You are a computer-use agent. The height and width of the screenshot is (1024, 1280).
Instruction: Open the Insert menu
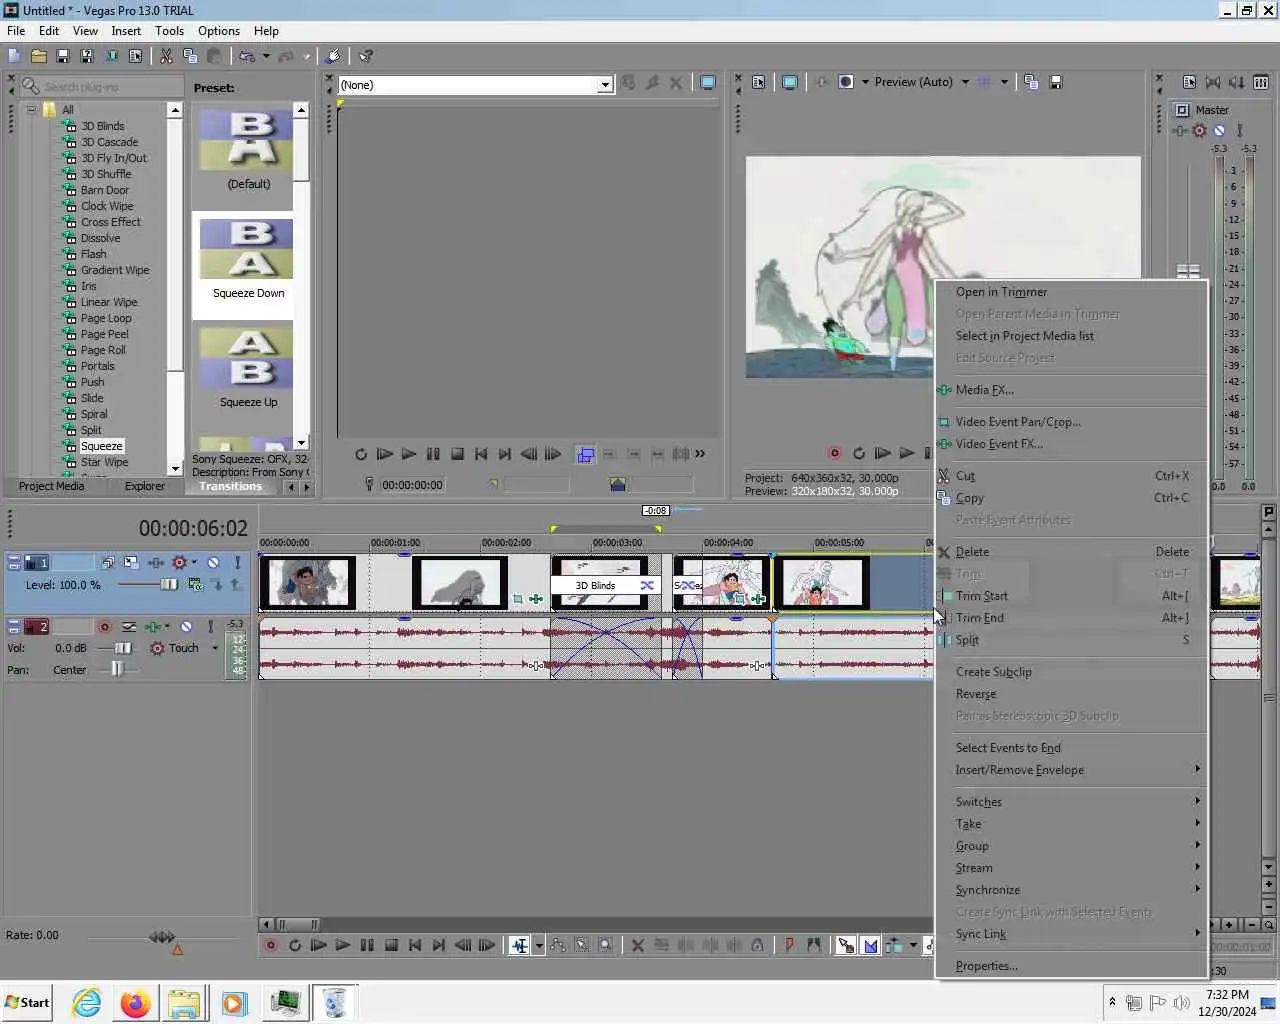tap(126, 31)
